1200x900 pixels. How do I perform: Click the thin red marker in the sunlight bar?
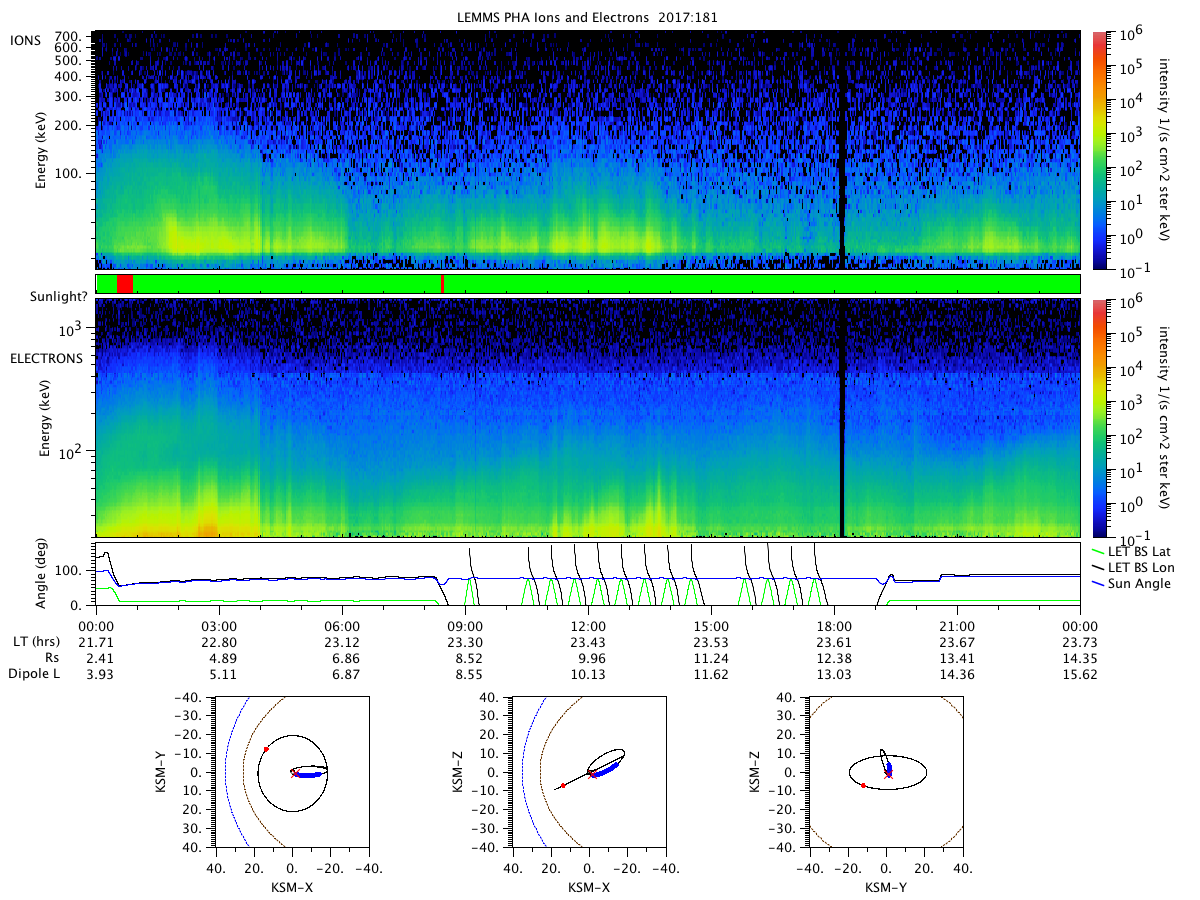click(x=442, y=284)
